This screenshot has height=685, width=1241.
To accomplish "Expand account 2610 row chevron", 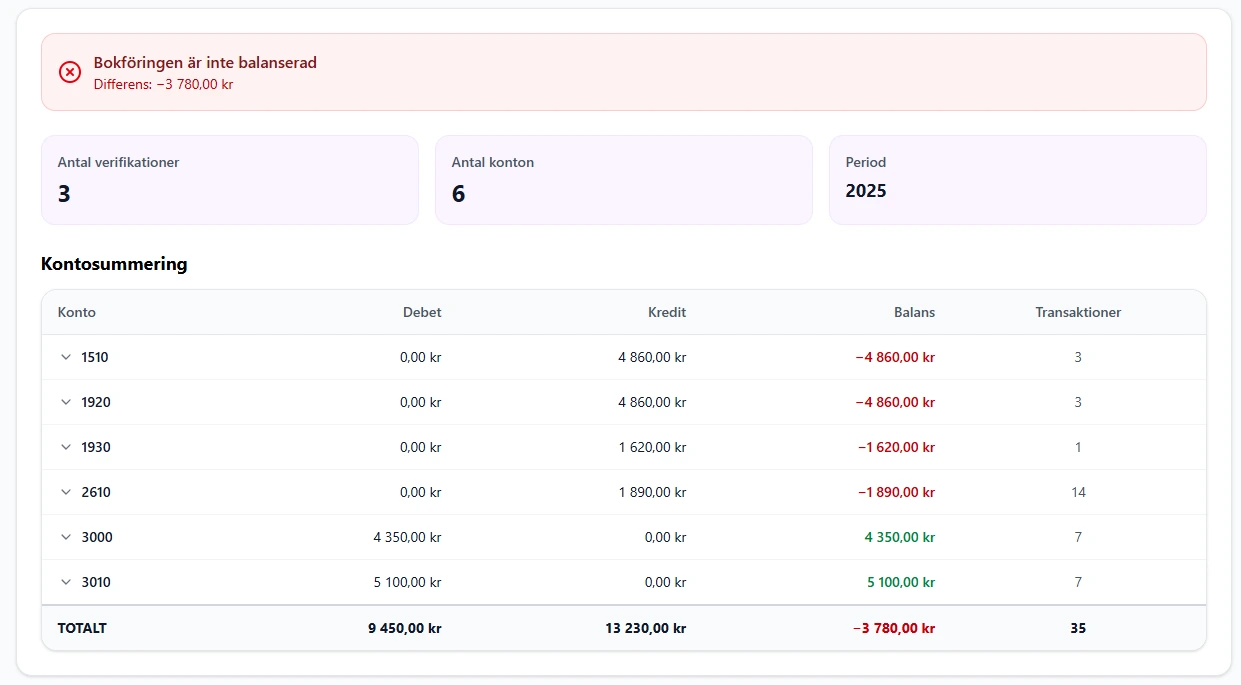I will (66, 492).
